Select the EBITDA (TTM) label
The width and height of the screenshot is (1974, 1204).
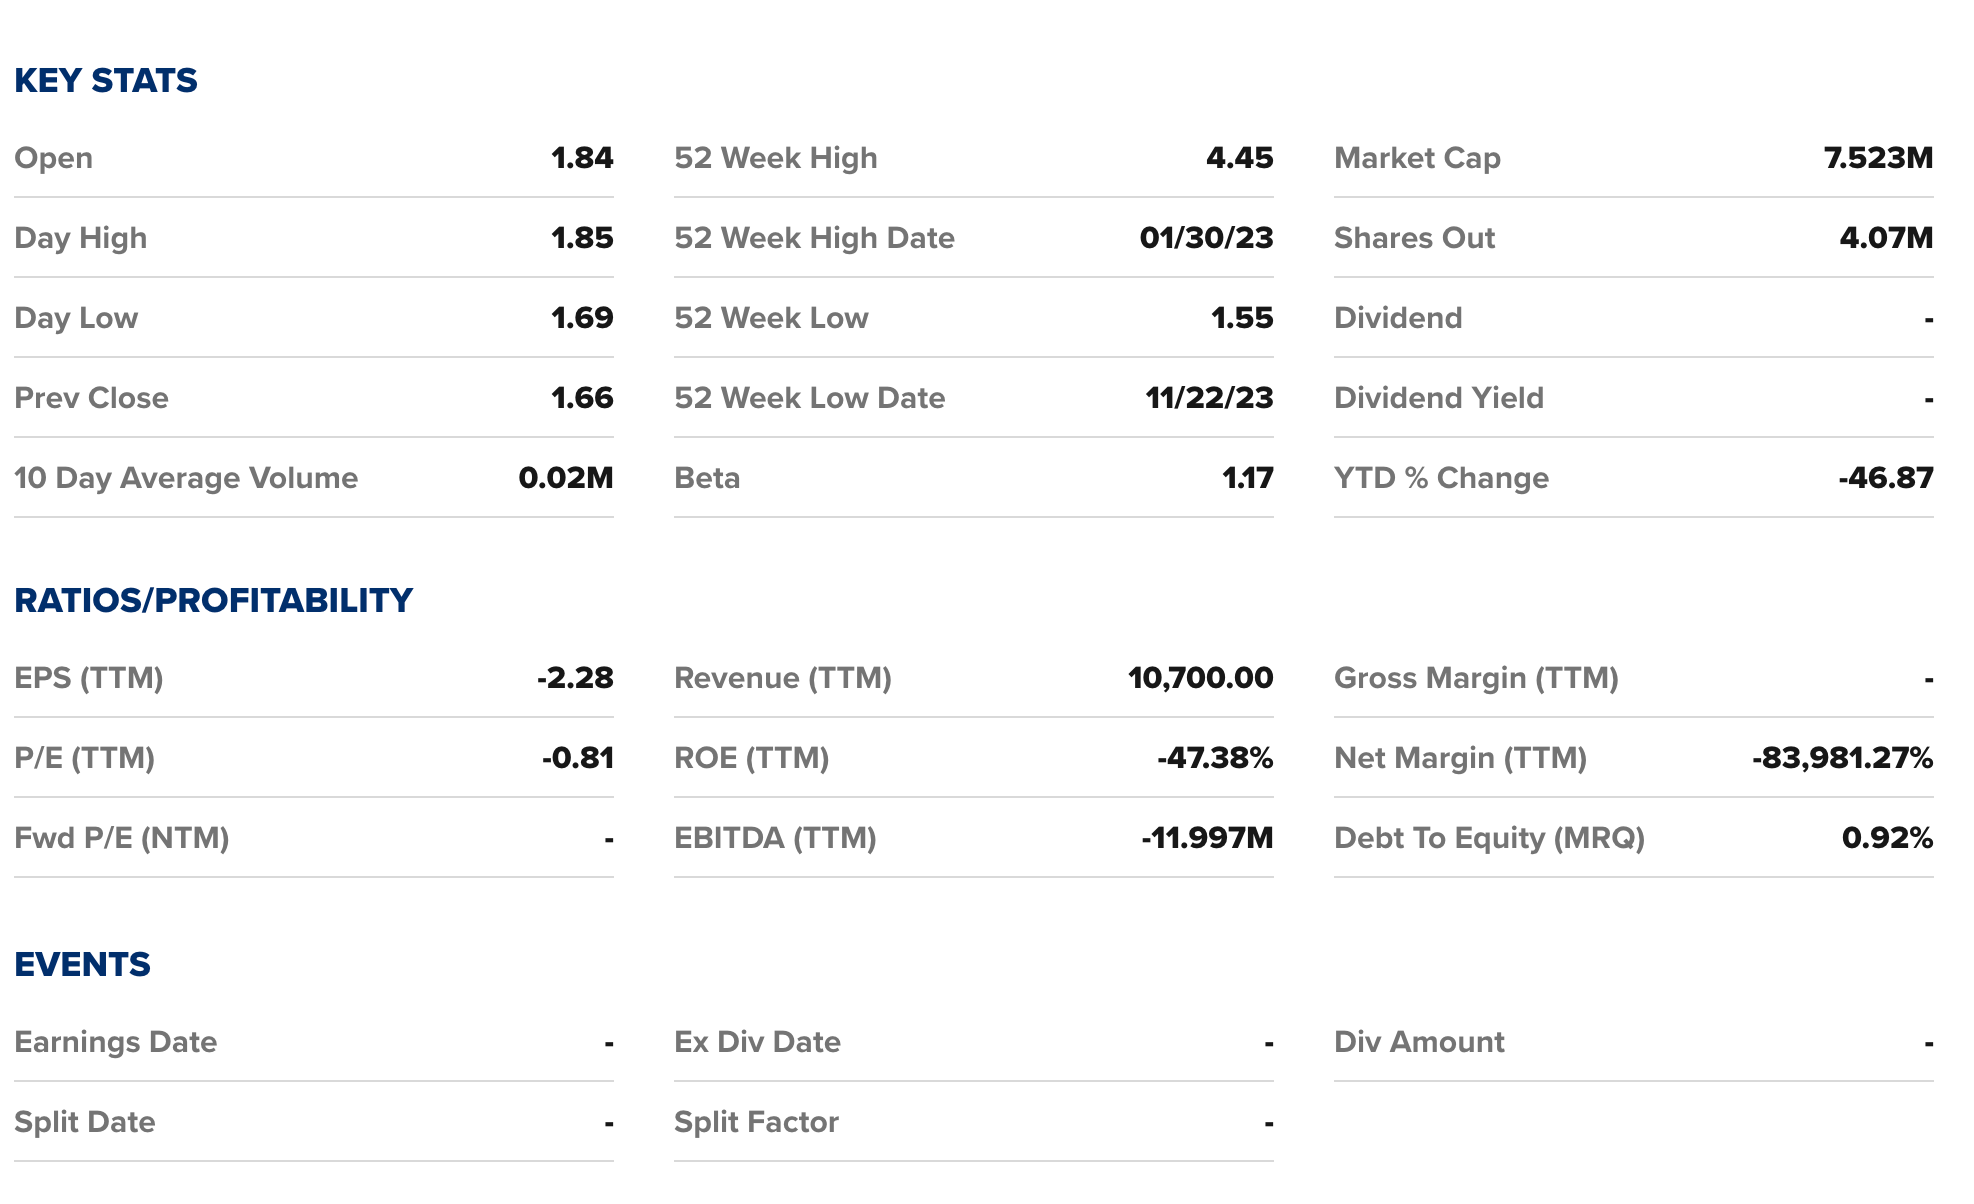coord(775,838)
